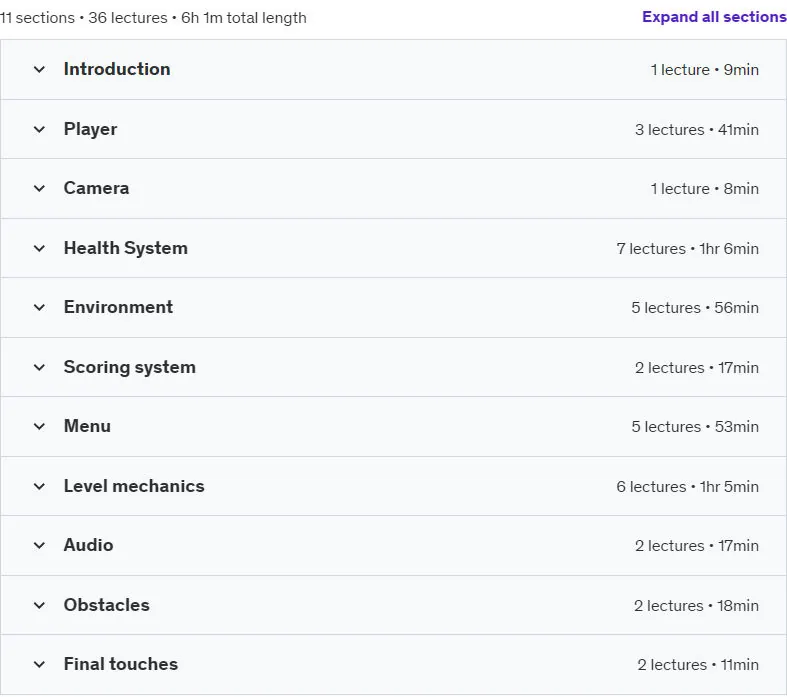Expand the Introduction section chevron
The width and height of the screenshot is (787, 697).
[x=39, y=69]
